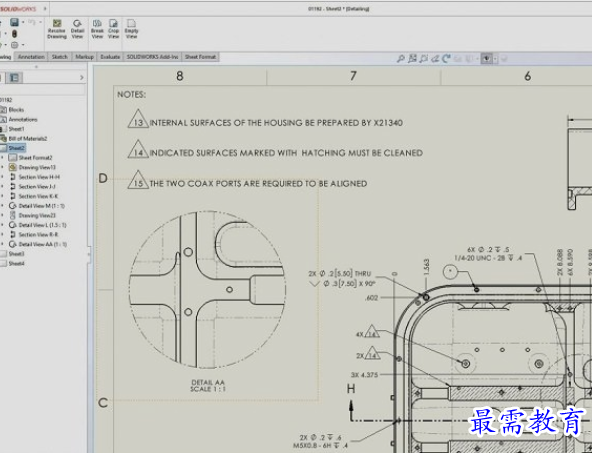Open the Save button dropdown arrow
This screenshot has height=453, width=592.
tap(23, 22)
